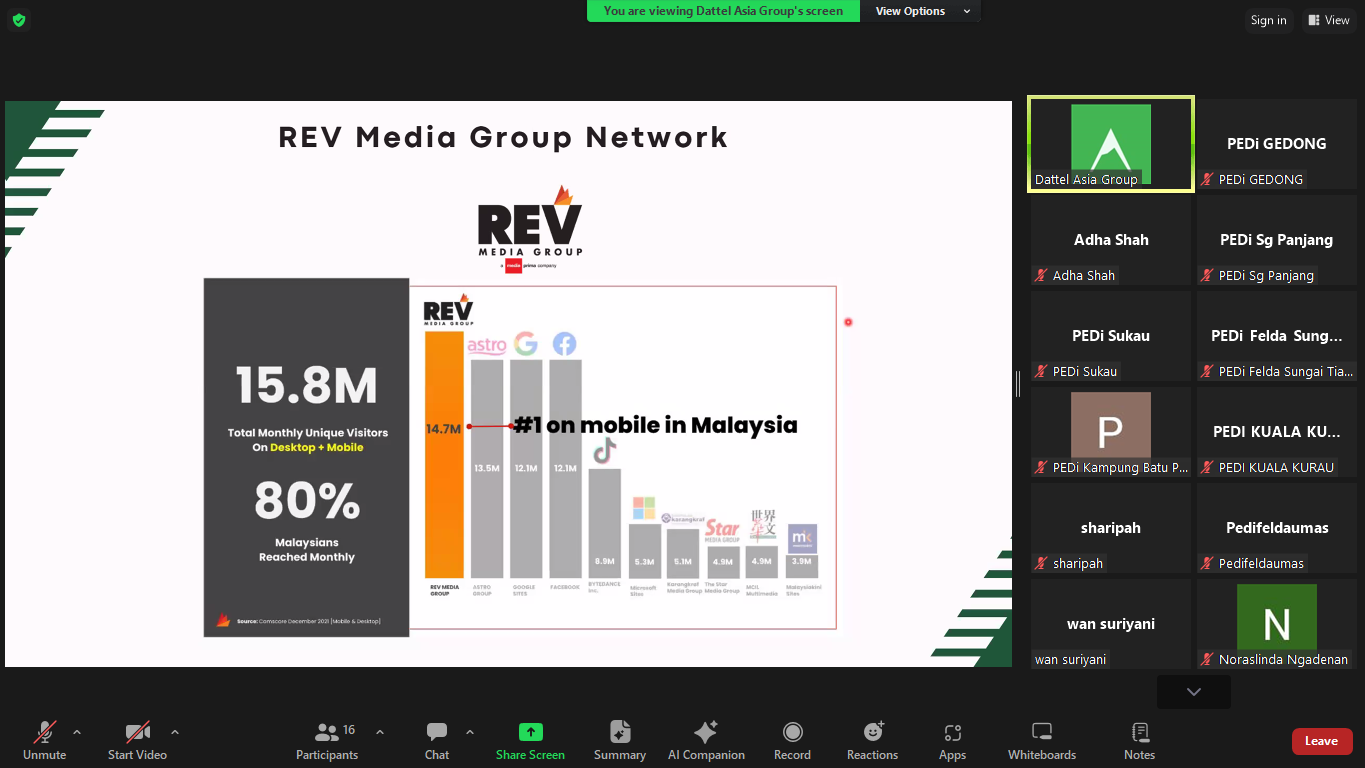
Task: Click the Facebook logo above chart bar
Action: pos(565,345)
